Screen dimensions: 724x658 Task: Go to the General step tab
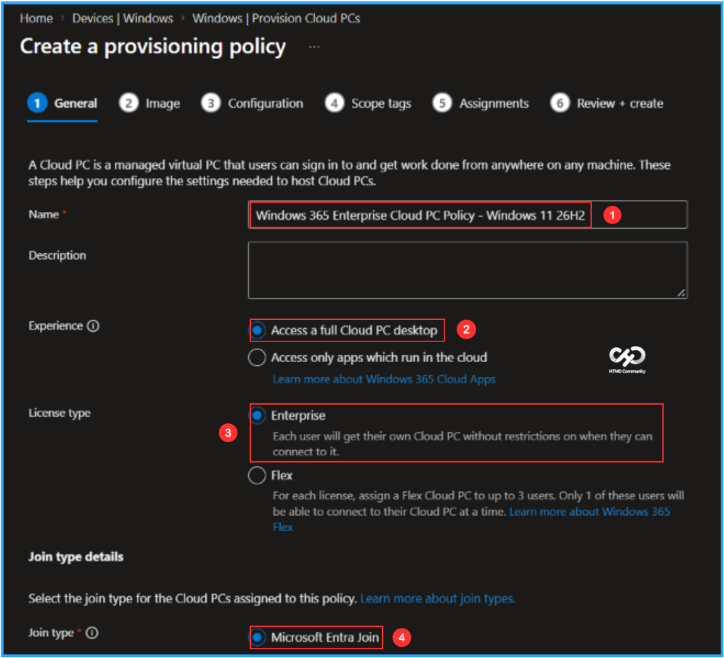point(62,103)
